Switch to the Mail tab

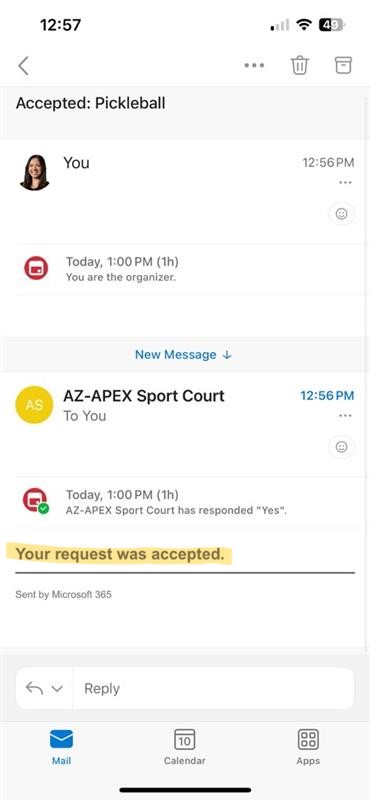(61, 747)
